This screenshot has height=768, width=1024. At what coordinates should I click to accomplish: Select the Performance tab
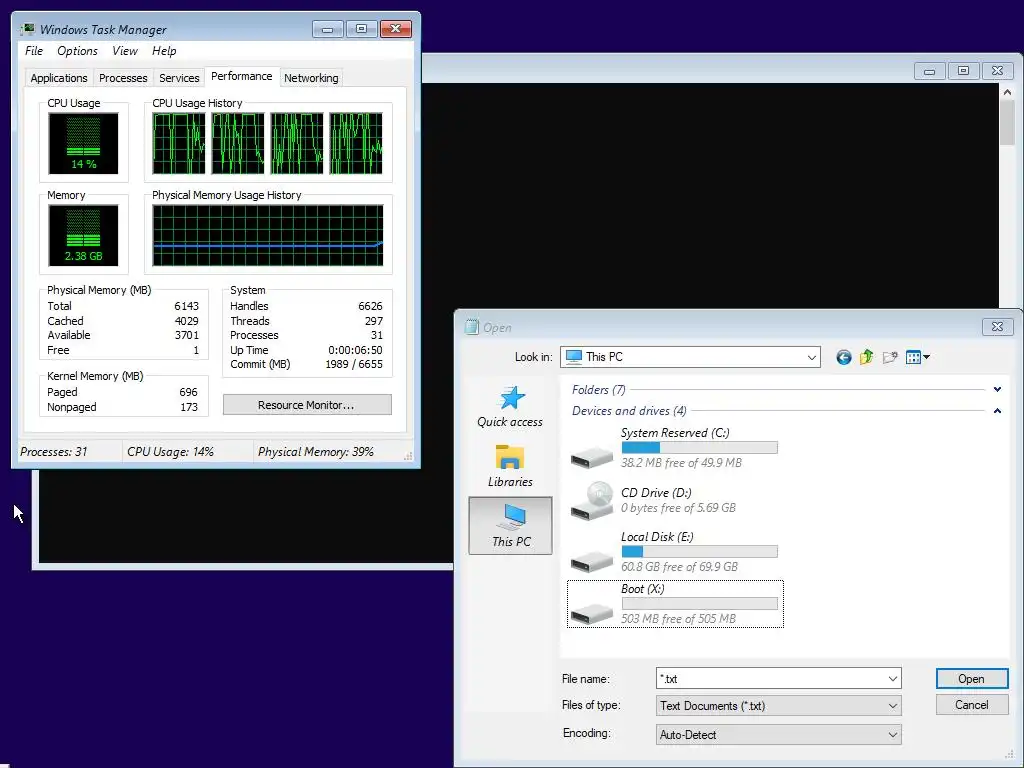242,76
